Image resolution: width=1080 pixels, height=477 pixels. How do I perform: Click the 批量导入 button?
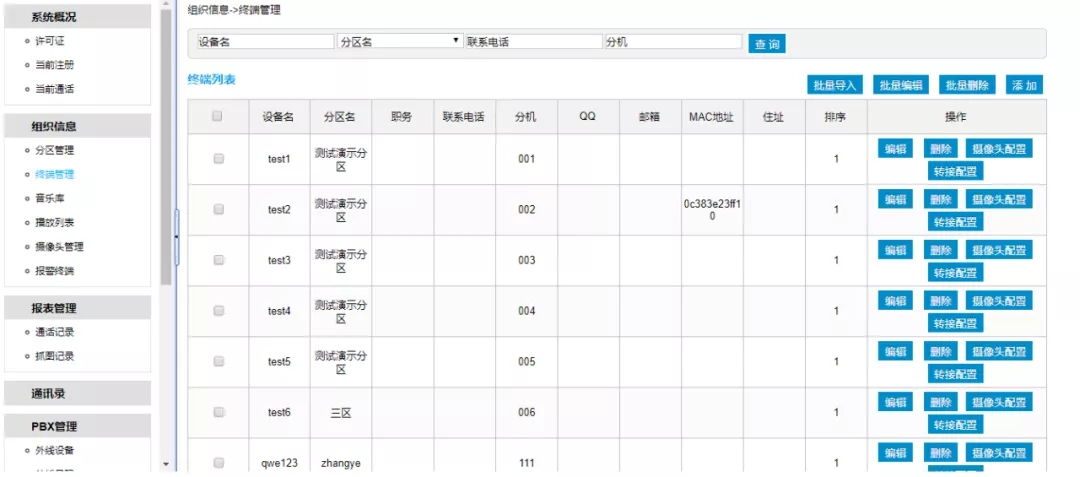(x=834, y=85)
